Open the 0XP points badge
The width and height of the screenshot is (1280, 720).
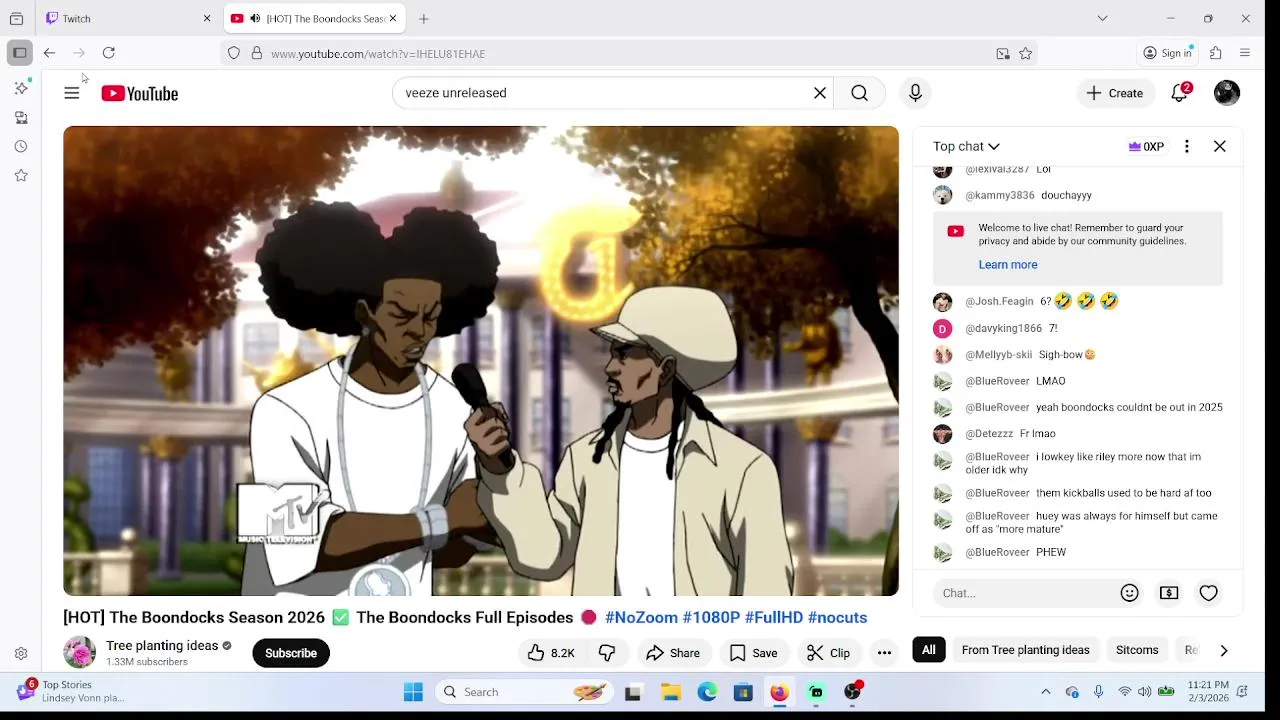click(x=1146, y=146)
